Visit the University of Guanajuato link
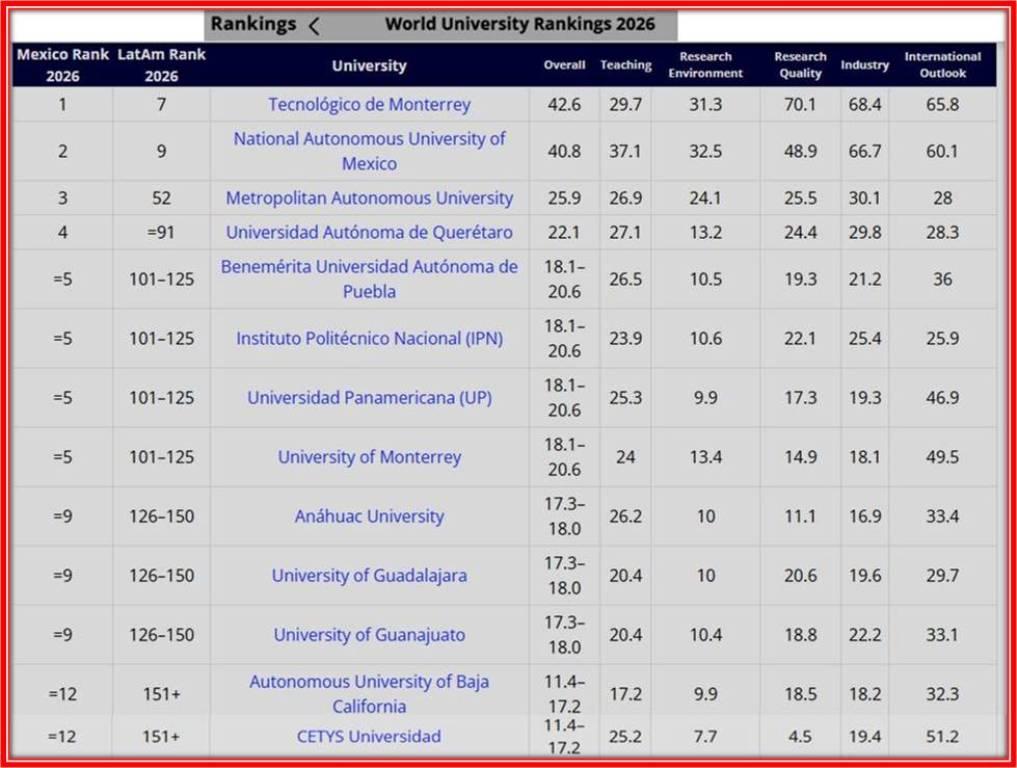Screen dimensions: 1017x768 click(x=369, y=635)
